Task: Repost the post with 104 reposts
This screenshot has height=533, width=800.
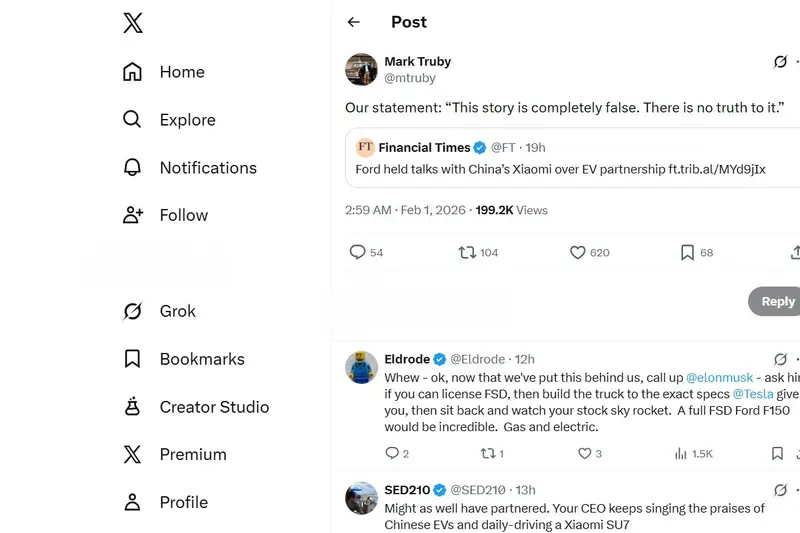Action: click(x=467, y=253)
